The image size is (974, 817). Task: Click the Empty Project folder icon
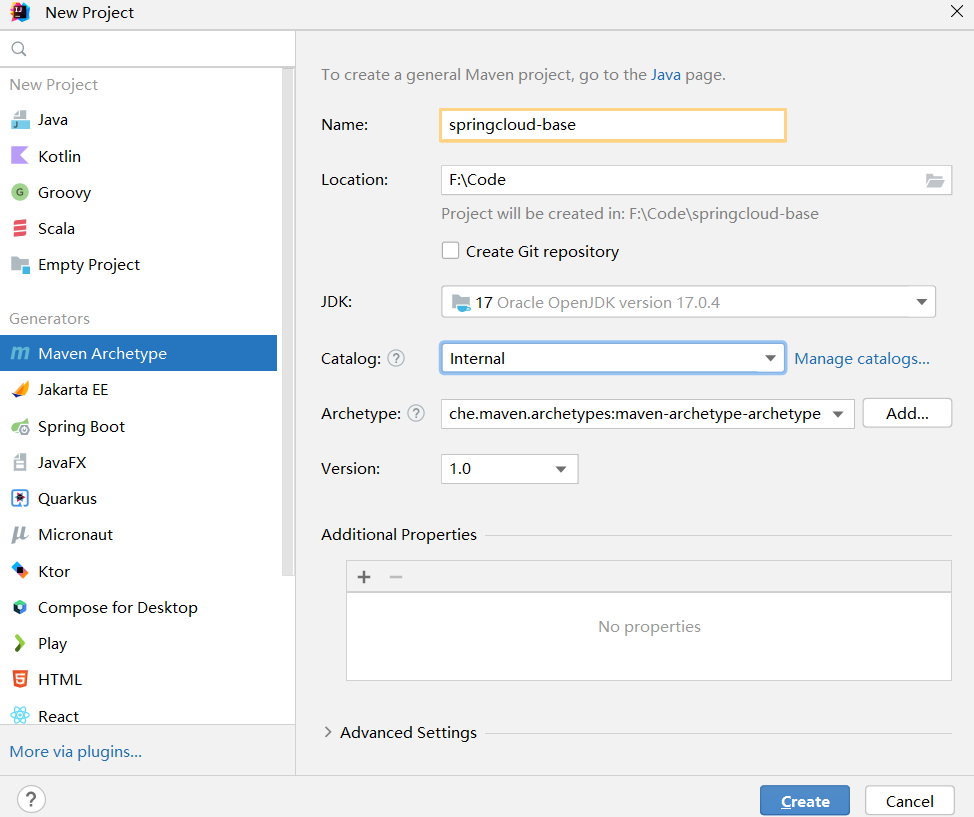coord(20,265)
